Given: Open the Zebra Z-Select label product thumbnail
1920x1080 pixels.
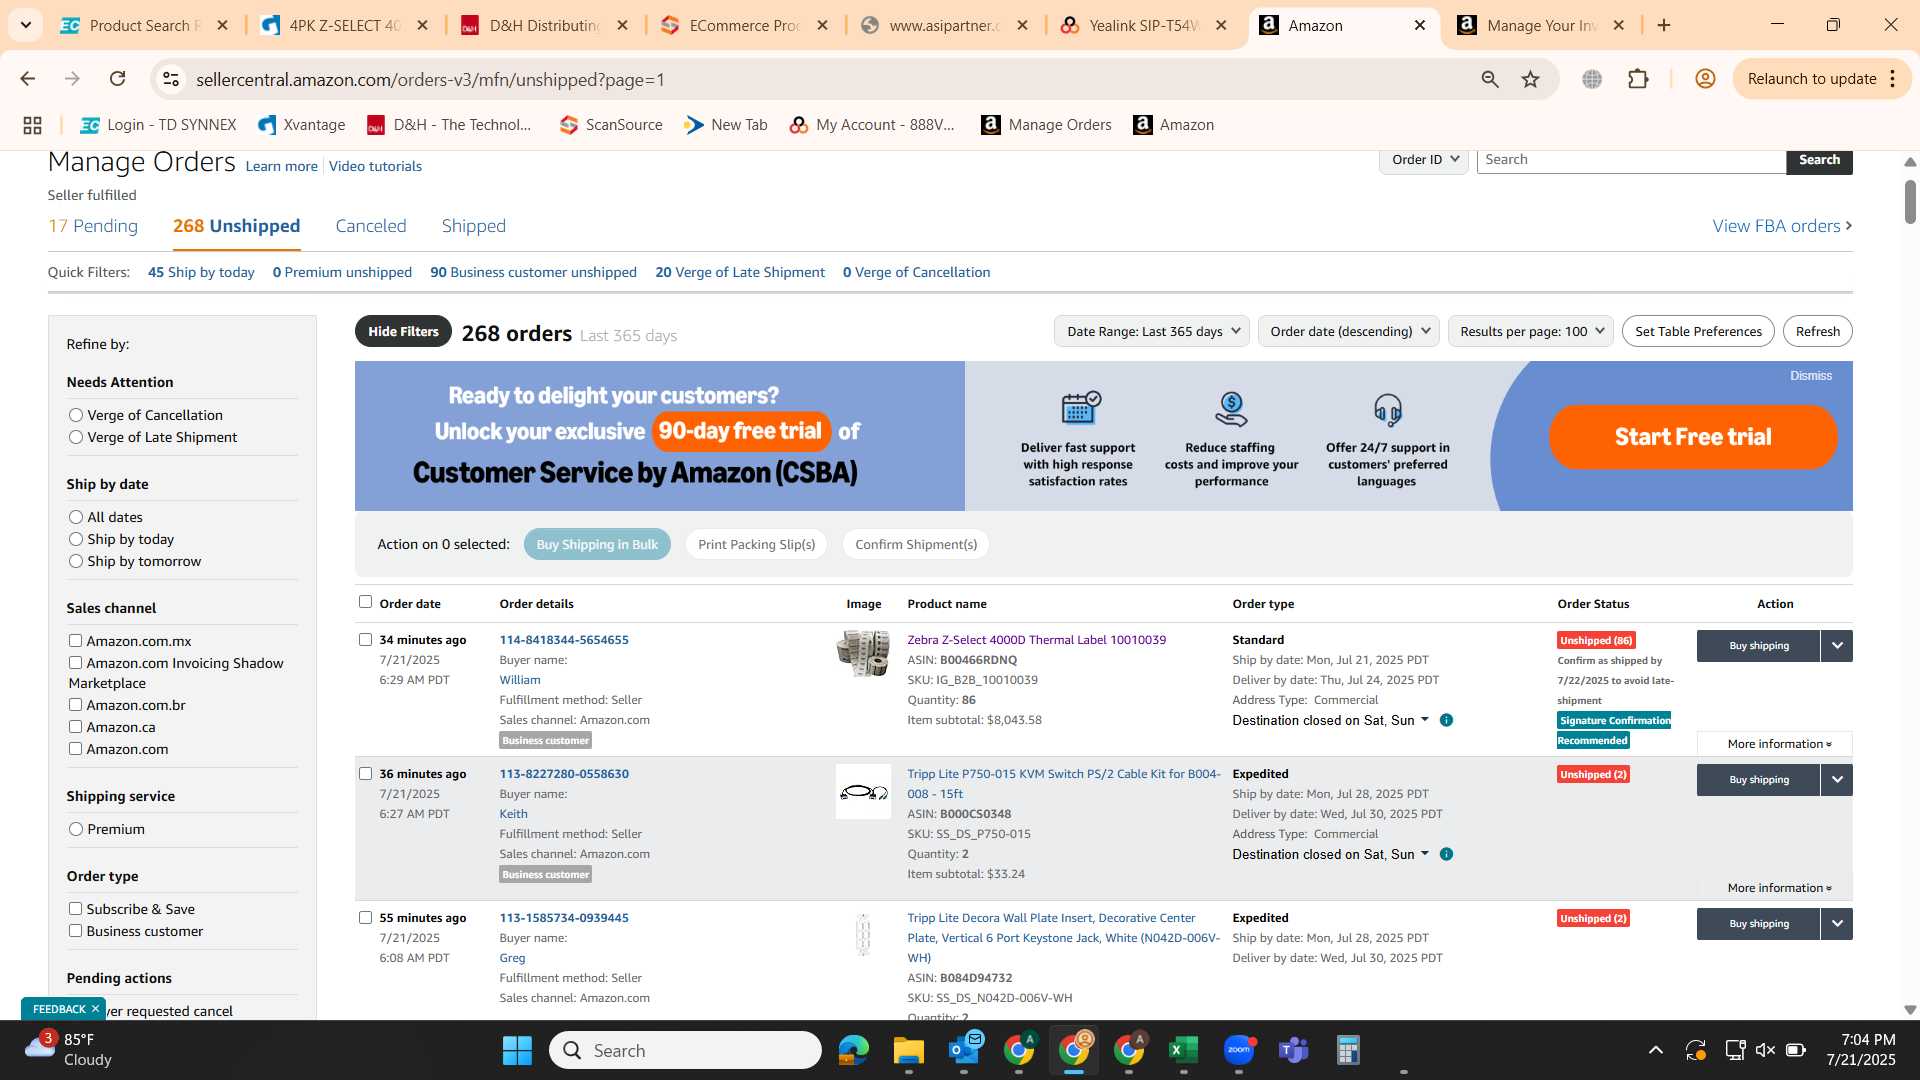Looking at the screenshot, I should pos(863,653).
